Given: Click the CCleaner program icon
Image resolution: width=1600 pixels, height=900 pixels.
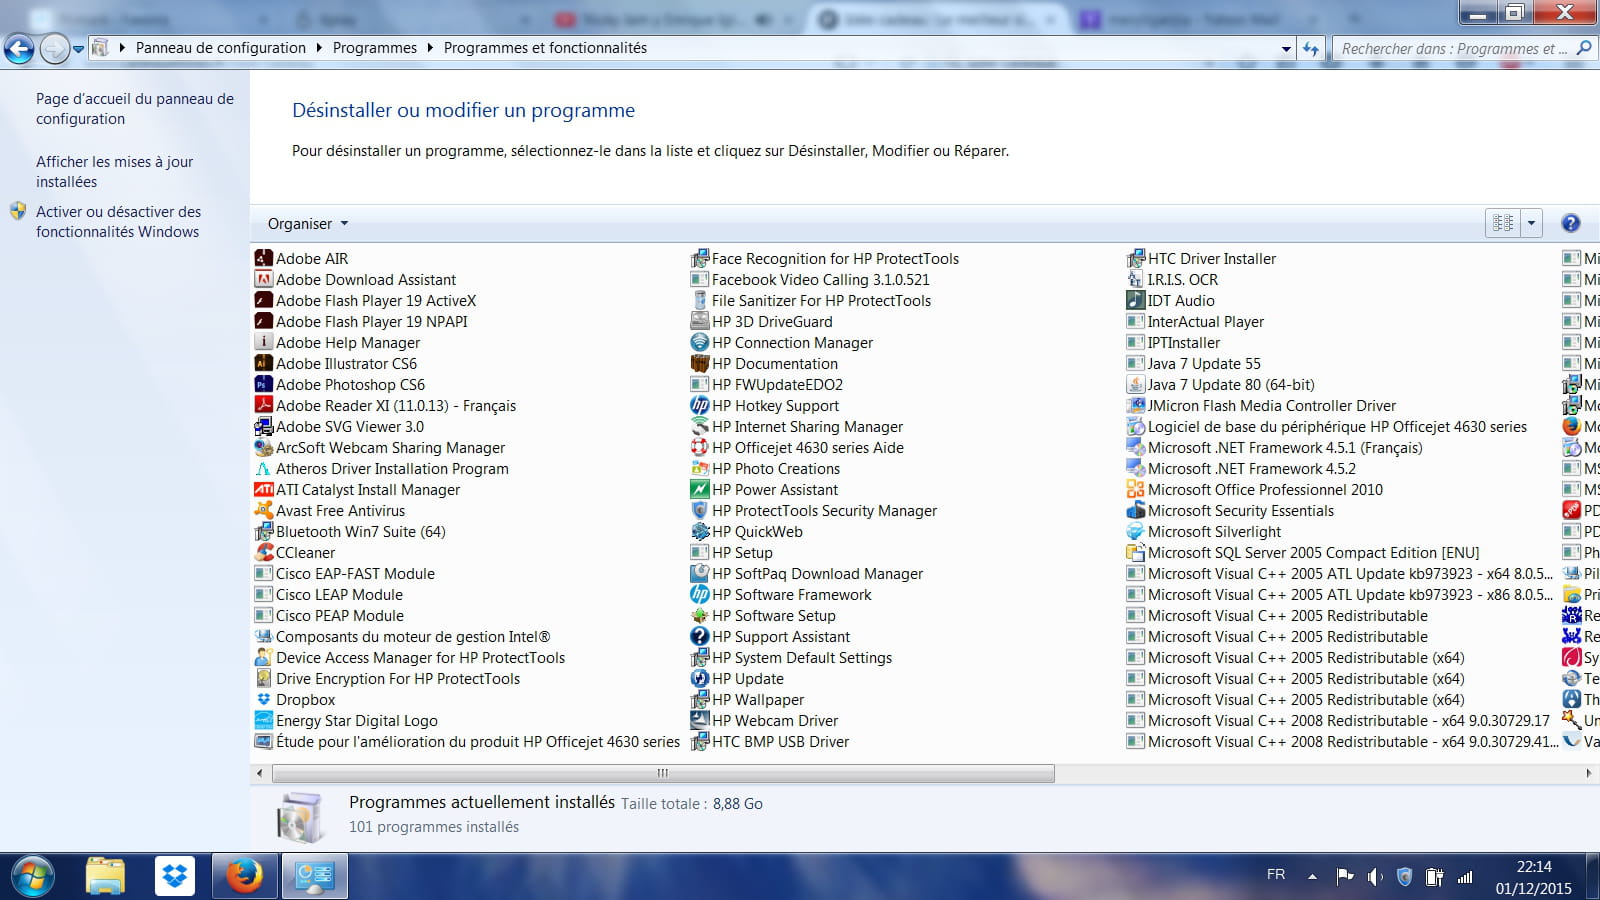Looking at the screenshot, I should pos(263,552).
